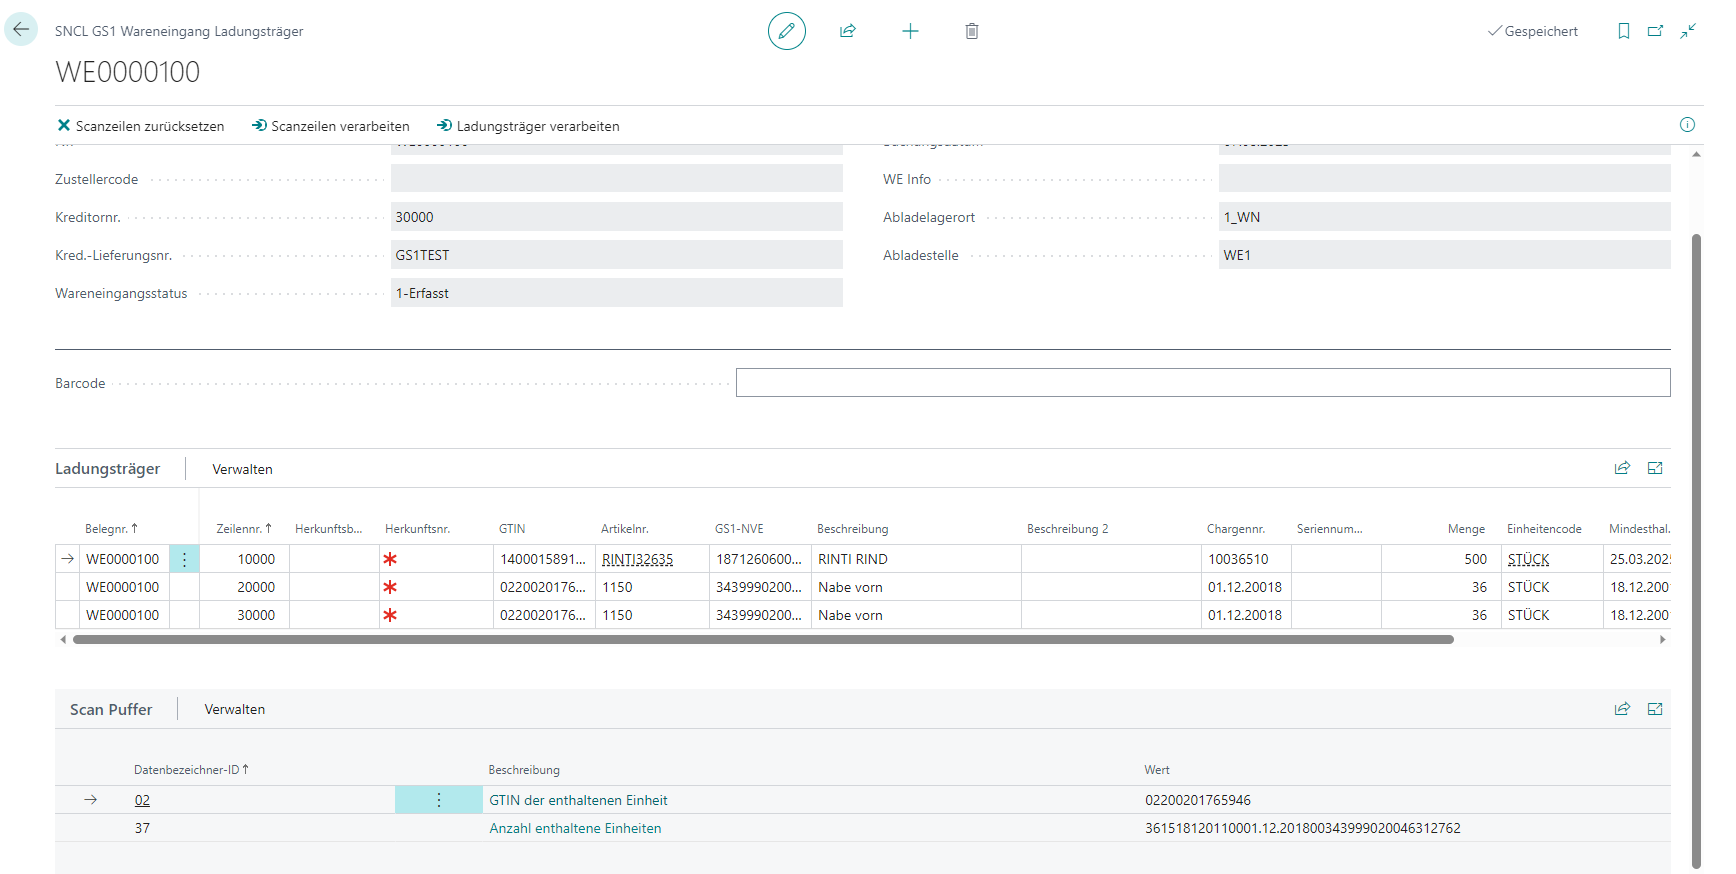Open Verwalten menu in Ladungsträger
This screenshot has height=874, width=1736.
point(242,469)
